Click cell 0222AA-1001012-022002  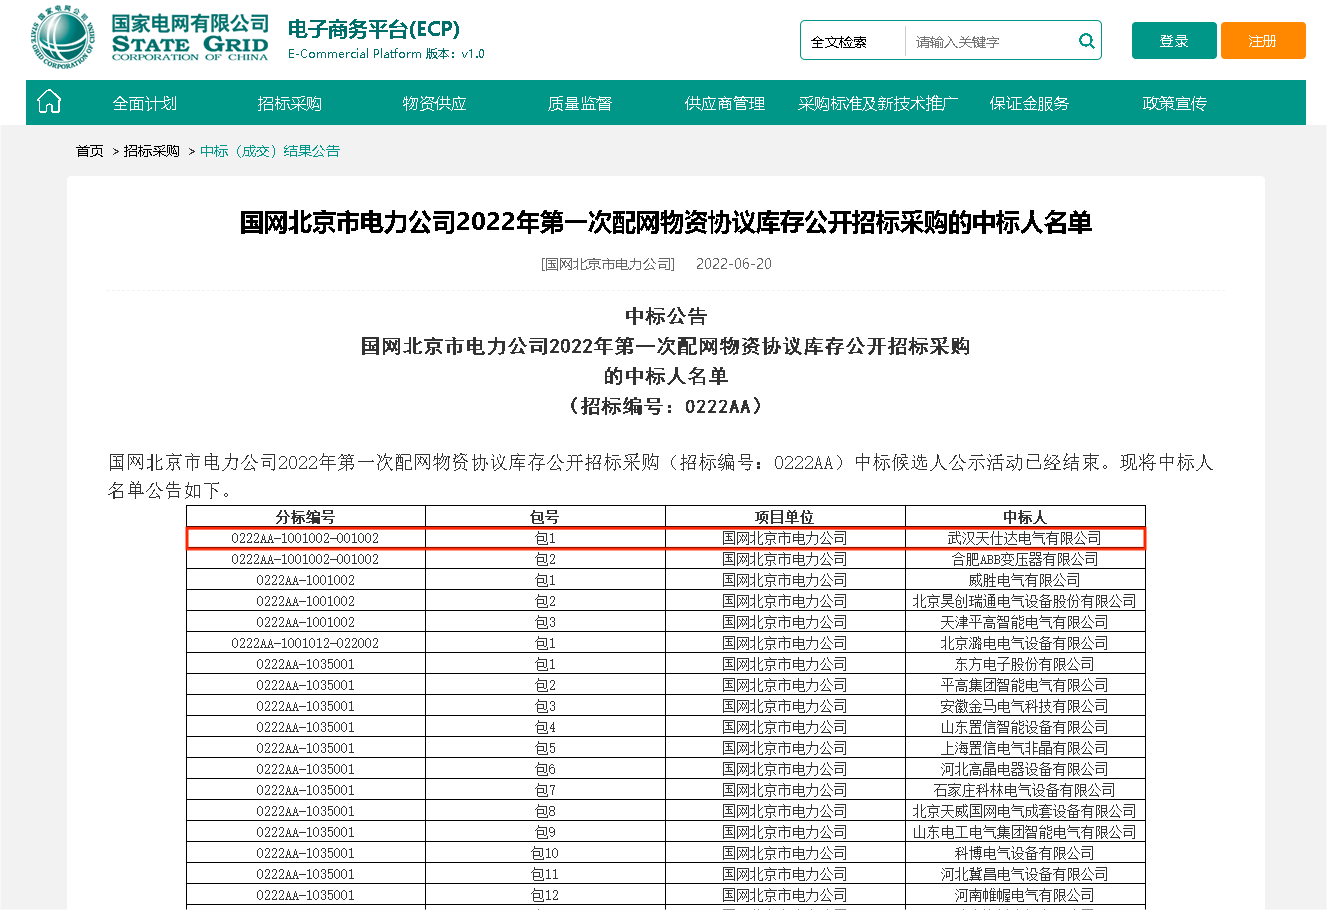306,643
